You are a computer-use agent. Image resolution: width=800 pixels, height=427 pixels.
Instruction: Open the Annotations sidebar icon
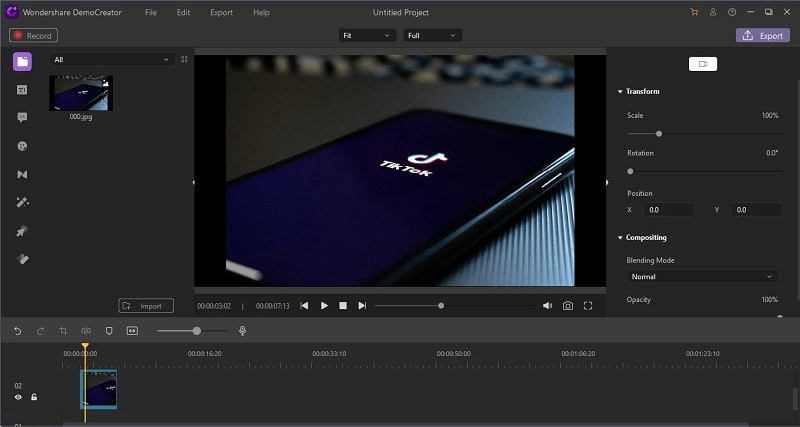[x=22, y=118]
